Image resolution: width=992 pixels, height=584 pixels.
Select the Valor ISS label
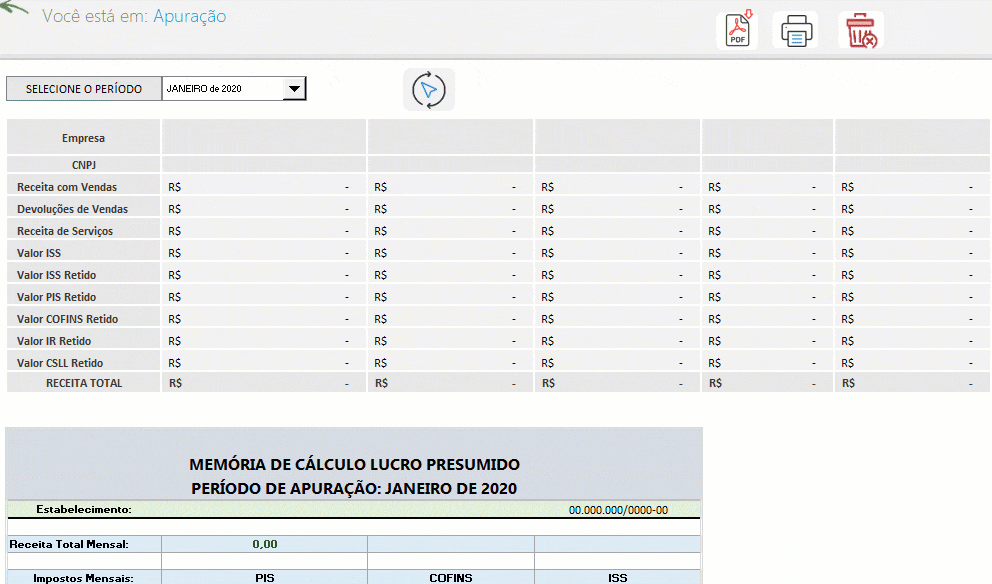(x=39, y=253)
